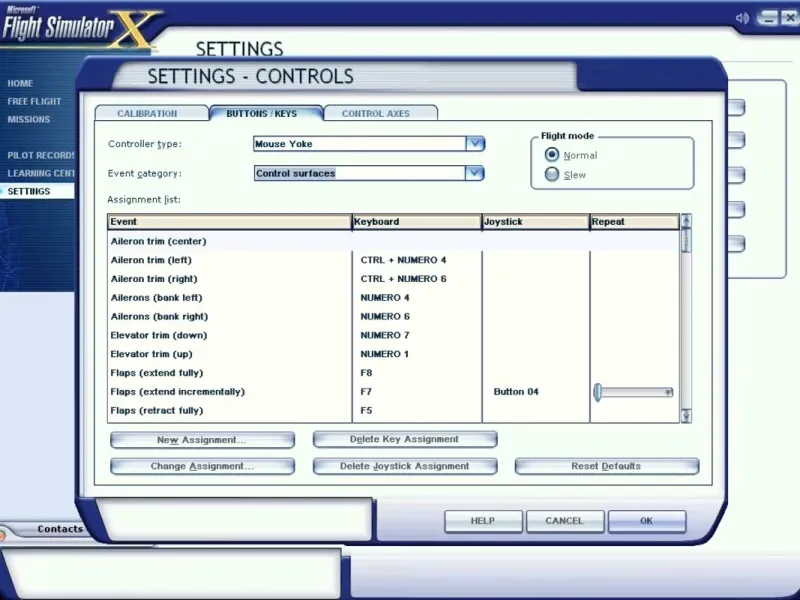Click the Reset Defaults button
This screenshot has height=600, width=800.
[607, 466]
